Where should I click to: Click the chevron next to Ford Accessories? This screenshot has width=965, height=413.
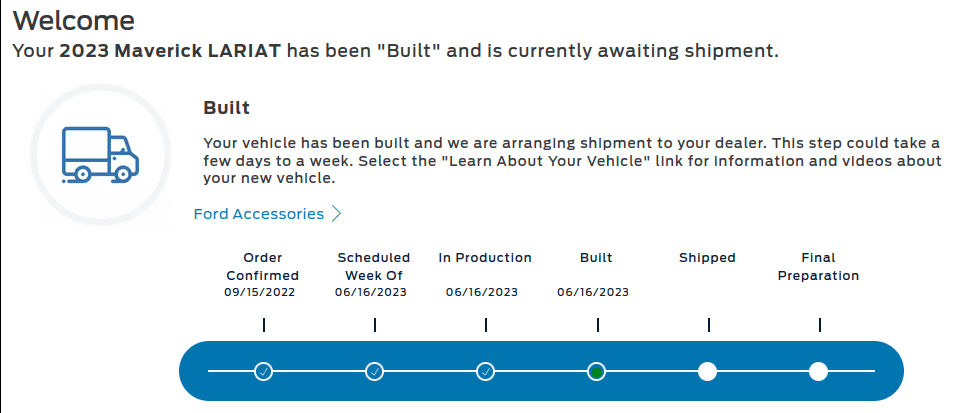[x=336, y=214]
